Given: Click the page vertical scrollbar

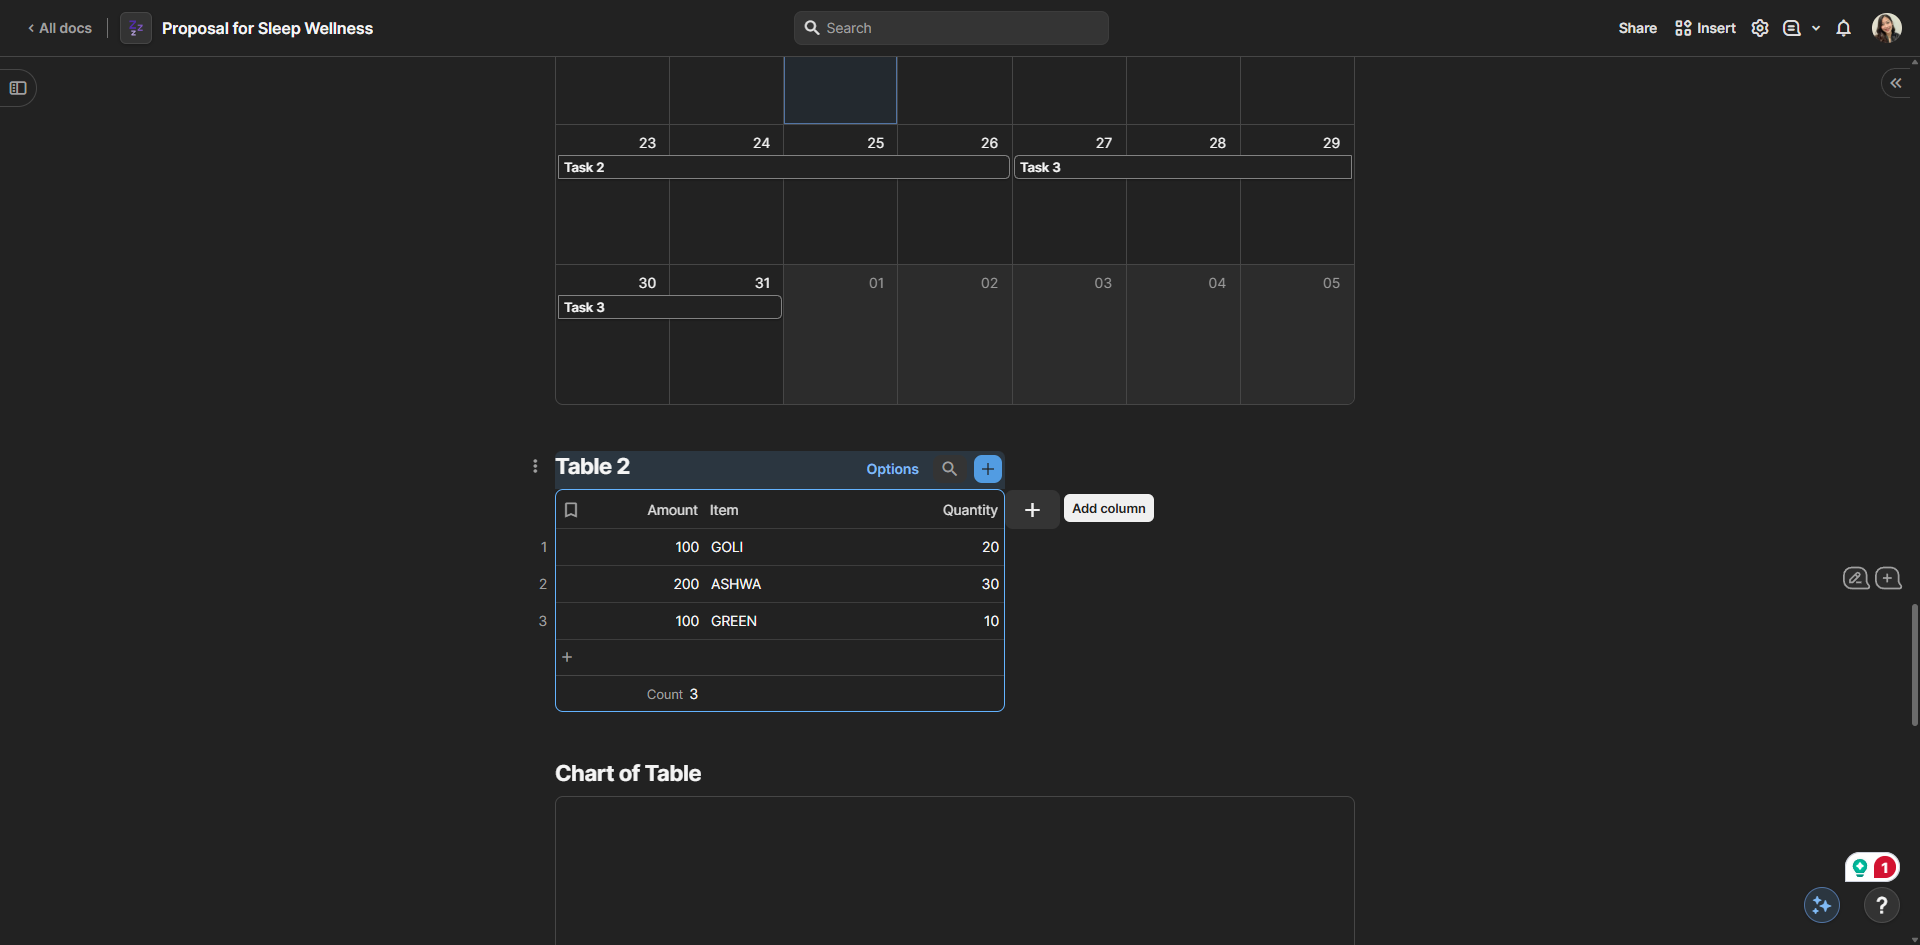Looking at the screenshot, I should click(1914, 665).
